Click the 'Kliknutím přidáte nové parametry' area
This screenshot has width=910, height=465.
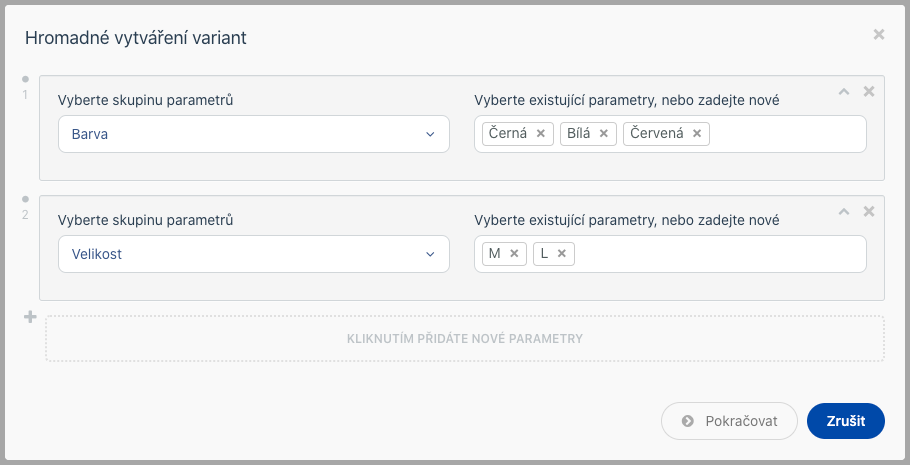[465, 338]
